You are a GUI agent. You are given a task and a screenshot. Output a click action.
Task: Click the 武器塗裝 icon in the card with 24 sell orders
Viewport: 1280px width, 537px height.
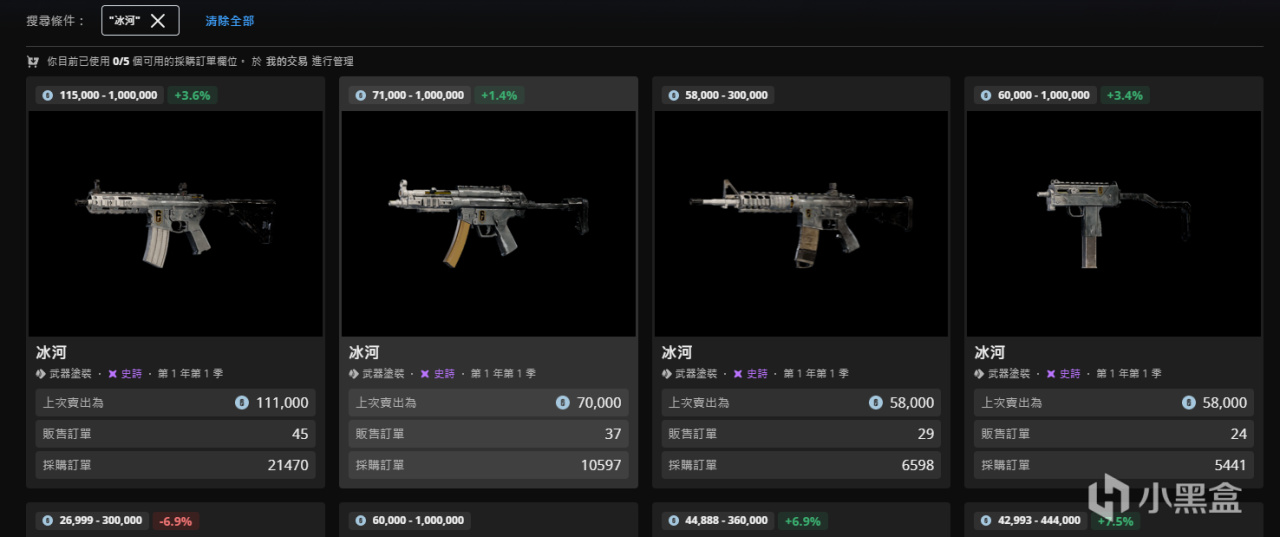tap(980, 374)
